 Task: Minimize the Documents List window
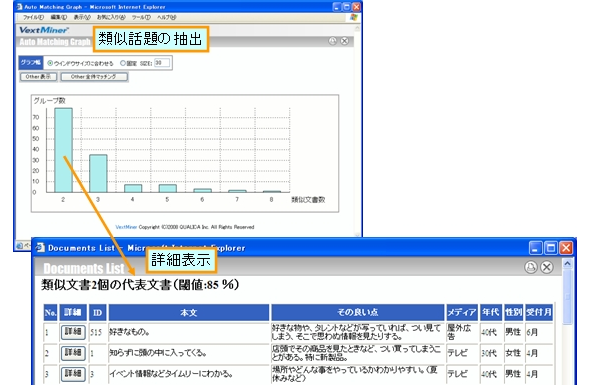click(x=535, y=248)
